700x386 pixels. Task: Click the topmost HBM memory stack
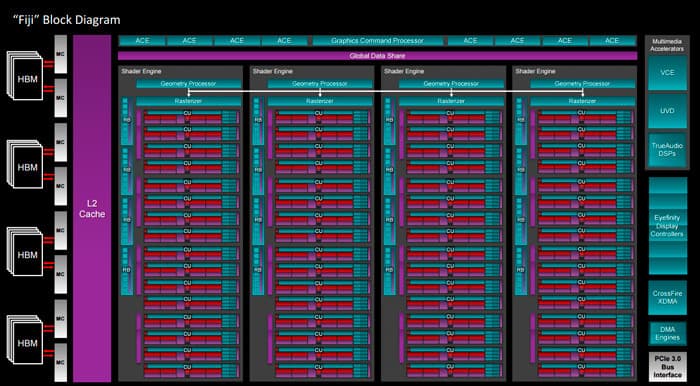[24, 76]
